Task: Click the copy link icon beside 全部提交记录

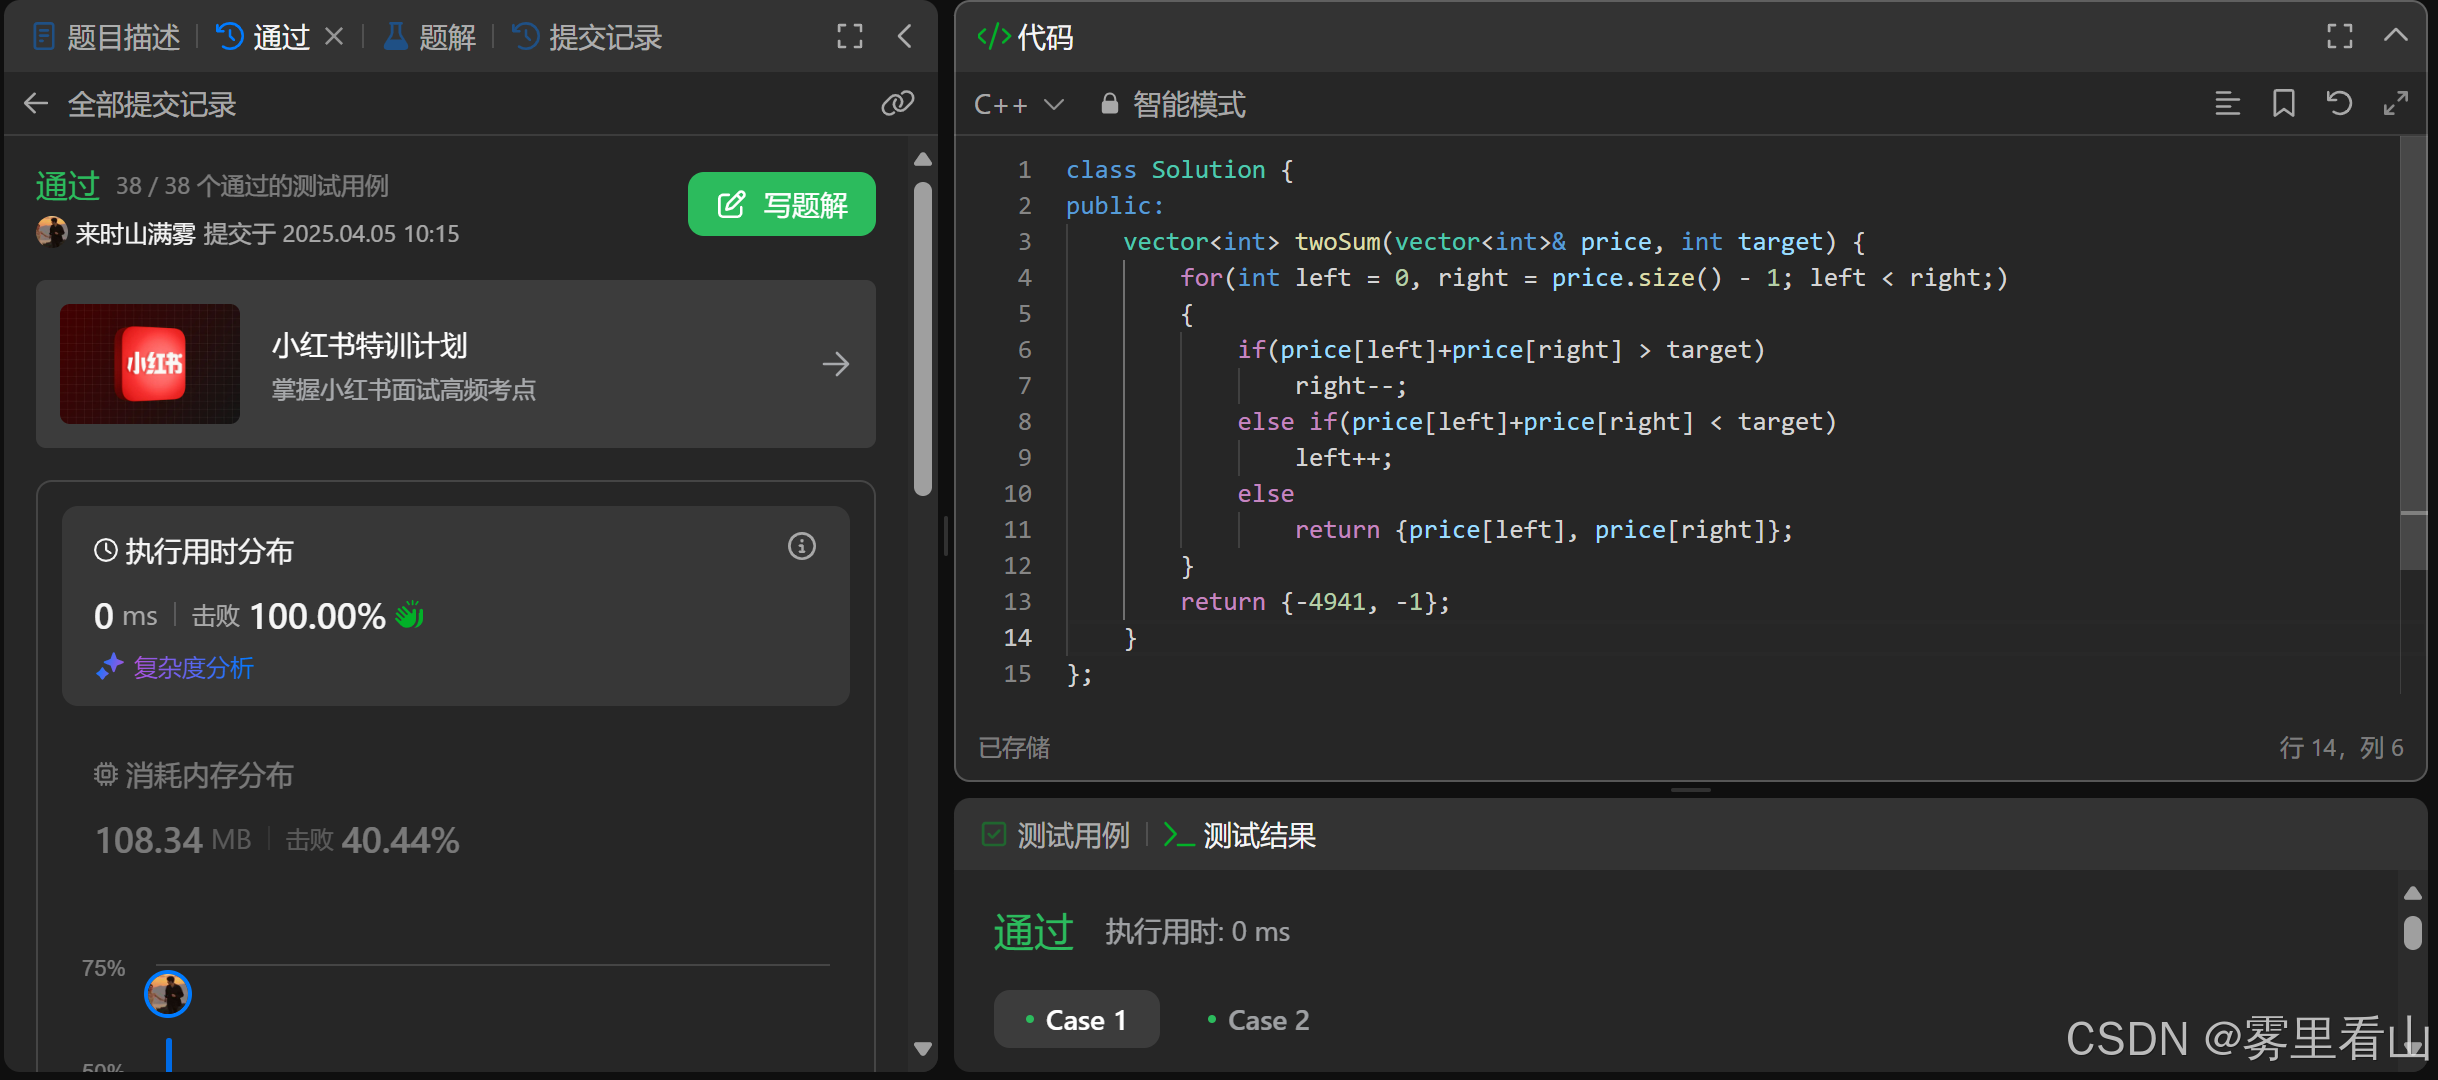Action: (x=897, y=103)
